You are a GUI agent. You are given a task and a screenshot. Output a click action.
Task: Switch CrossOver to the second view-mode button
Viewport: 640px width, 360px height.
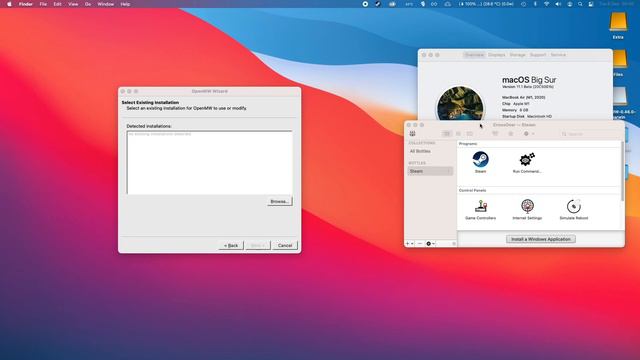click(x=458, y=134)
